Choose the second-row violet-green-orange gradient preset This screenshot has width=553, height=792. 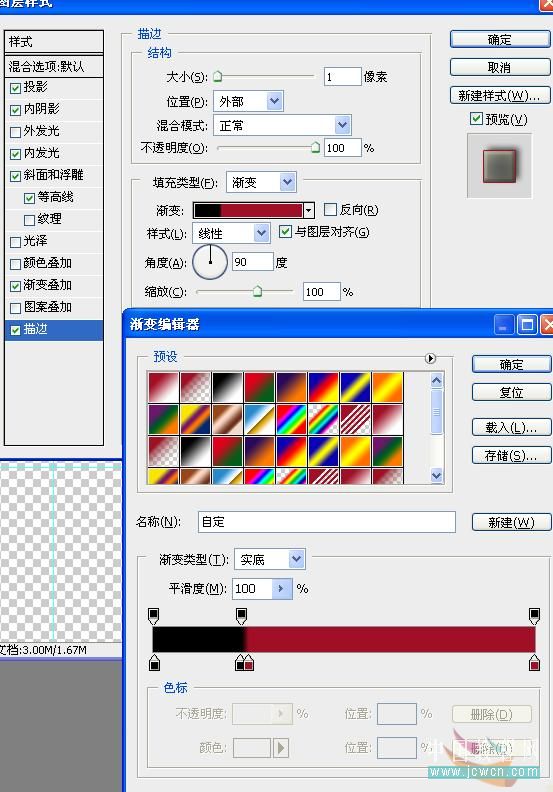pyautogui.click(x=163, y=419)
